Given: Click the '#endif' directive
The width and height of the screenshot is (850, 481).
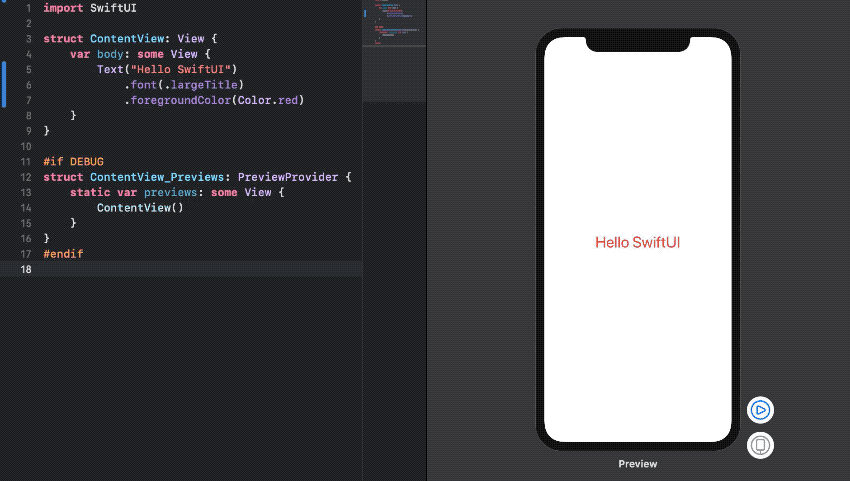Looking at the screenshot, I should pos(63,254).
